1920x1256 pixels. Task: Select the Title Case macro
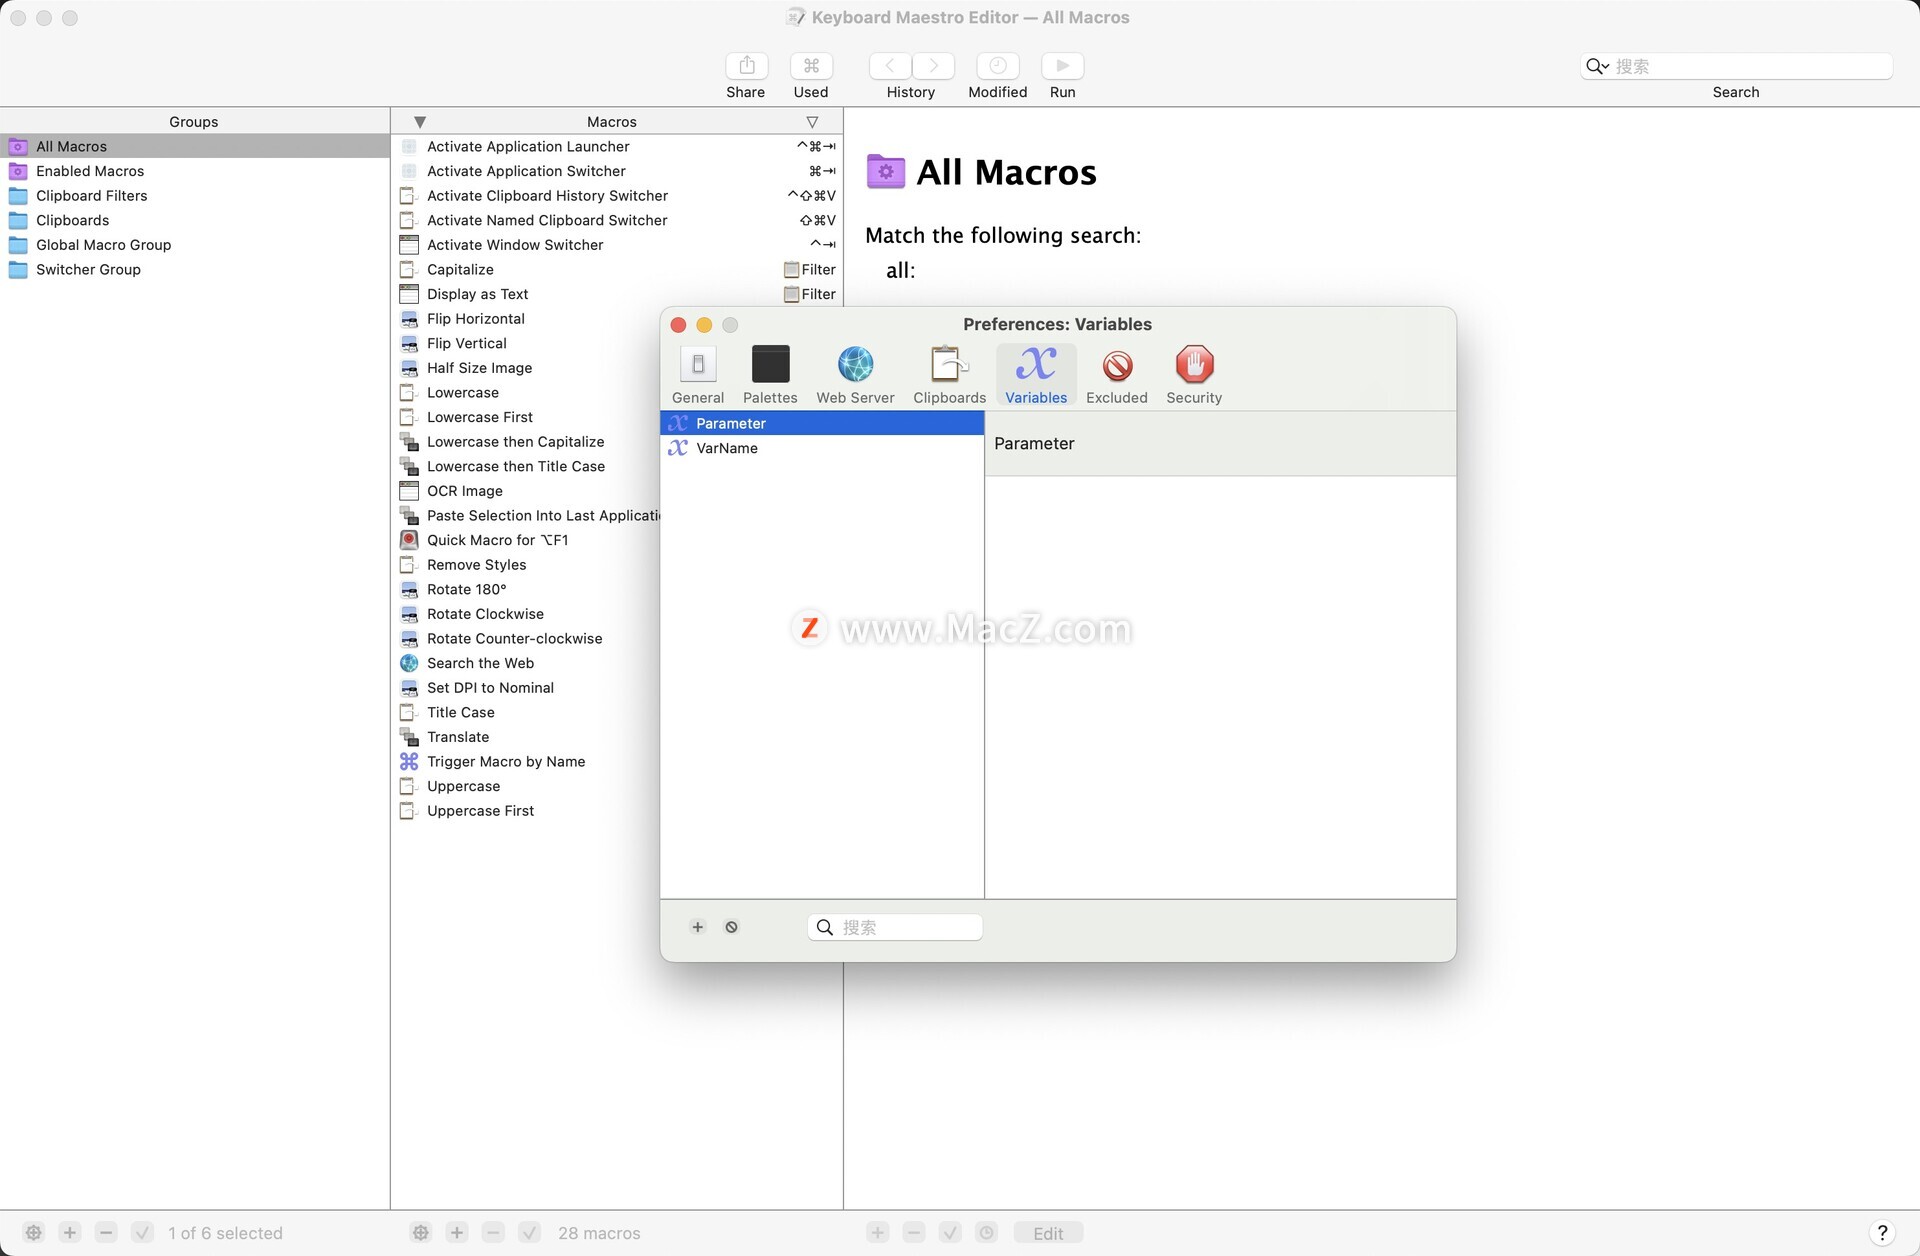pos(526,713)
